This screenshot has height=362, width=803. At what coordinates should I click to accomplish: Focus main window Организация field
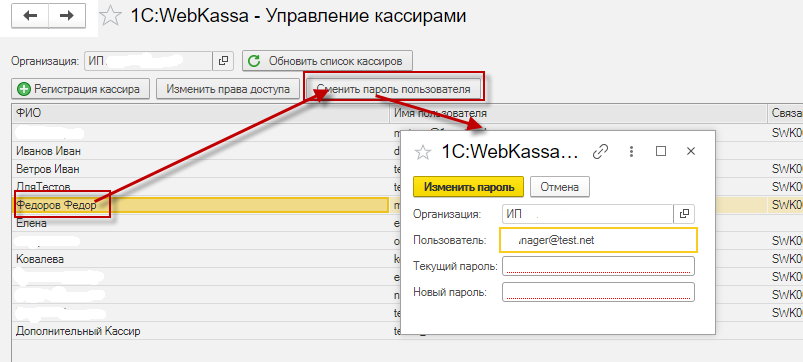[148, 61]
